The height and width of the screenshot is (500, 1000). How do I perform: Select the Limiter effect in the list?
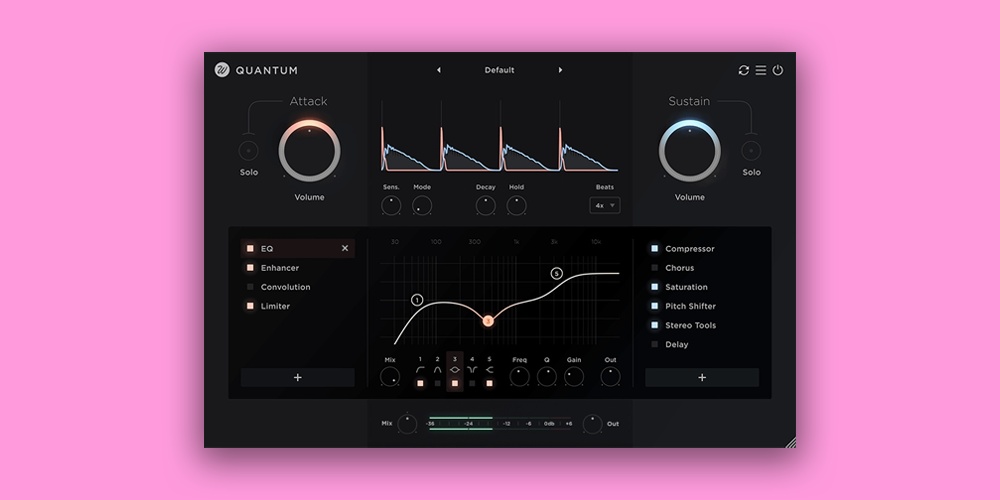pyautogui.click(x=275, y=306)
